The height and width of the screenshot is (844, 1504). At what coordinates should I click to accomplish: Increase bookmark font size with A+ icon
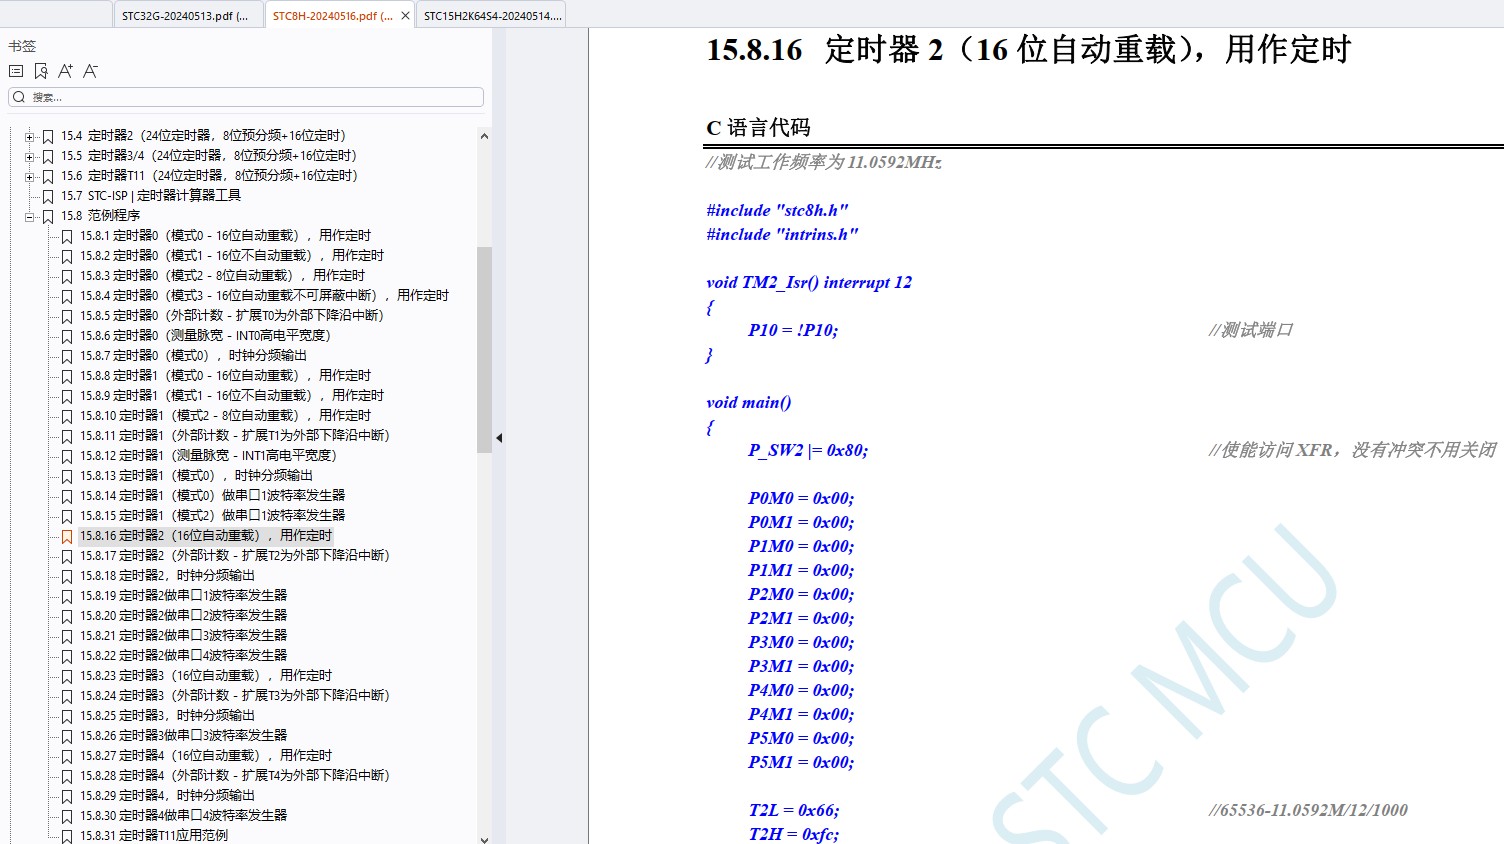point(65,71)
